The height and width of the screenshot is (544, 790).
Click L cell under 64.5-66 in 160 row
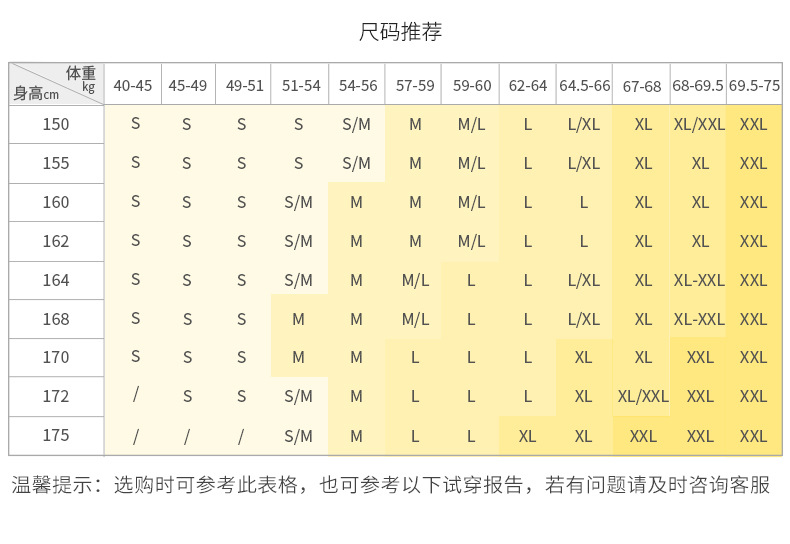583,202
